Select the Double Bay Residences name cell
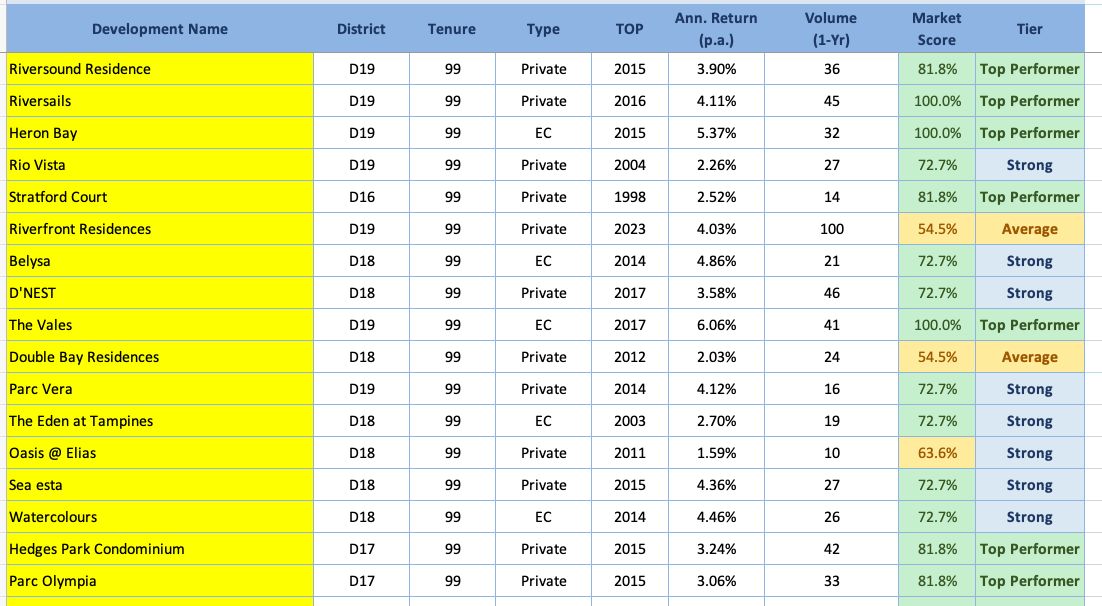Screen dimensions: 1102x606 point(160,357)
